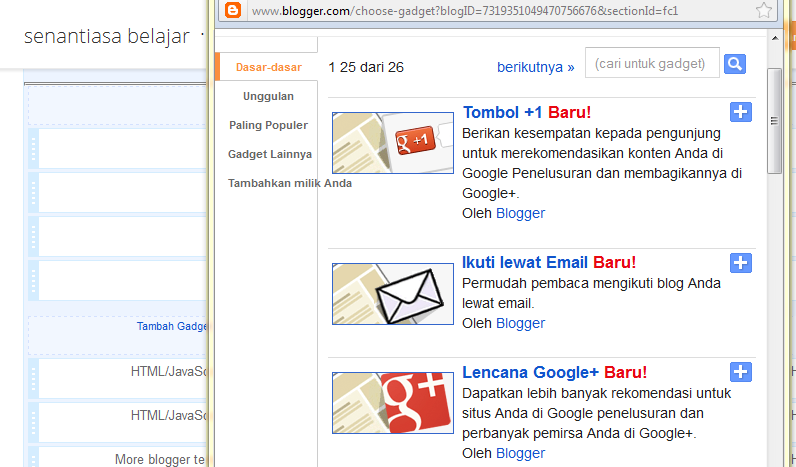Click first HTML/JavaScript gadget in layout window
Screen dimensions: 796x467
click(x=123, y=378)
